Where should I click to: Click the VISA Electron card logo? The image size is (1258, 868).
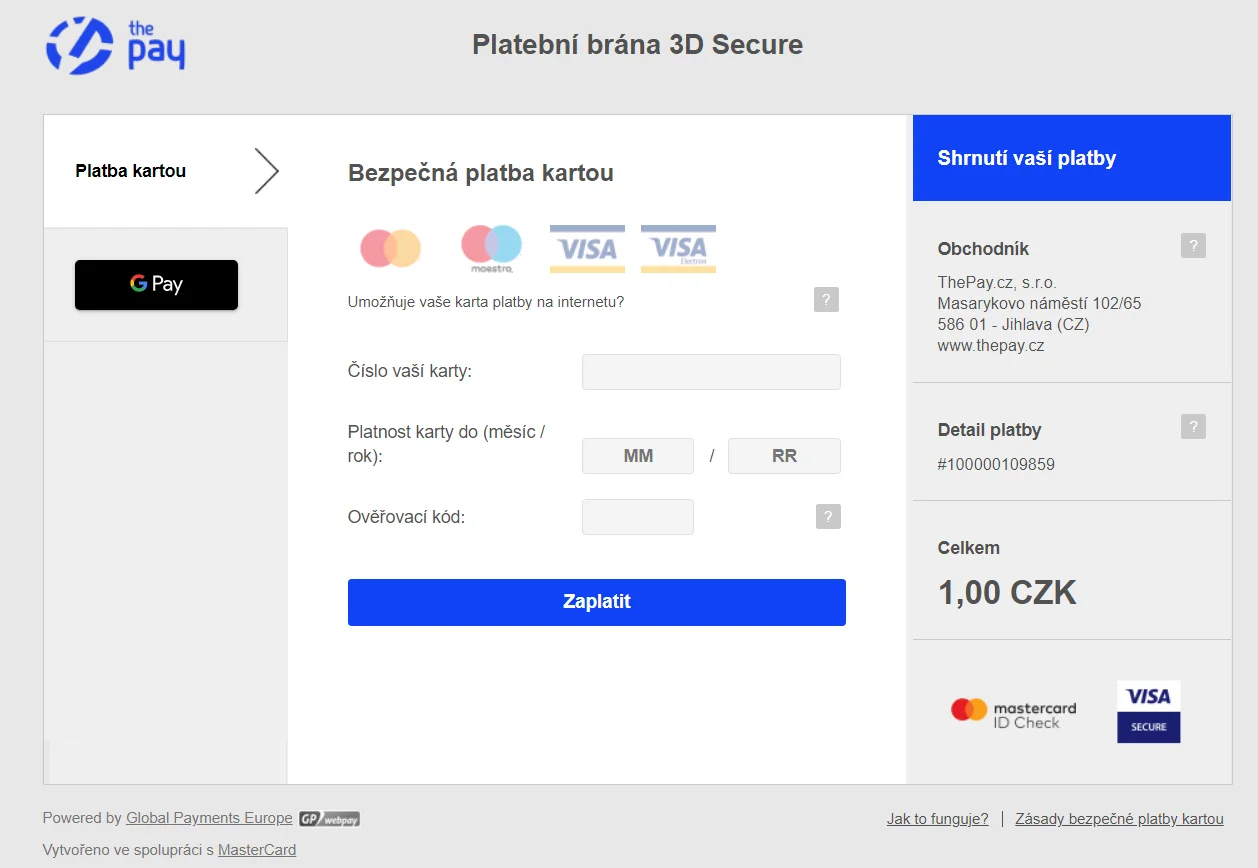coord(678,249)
